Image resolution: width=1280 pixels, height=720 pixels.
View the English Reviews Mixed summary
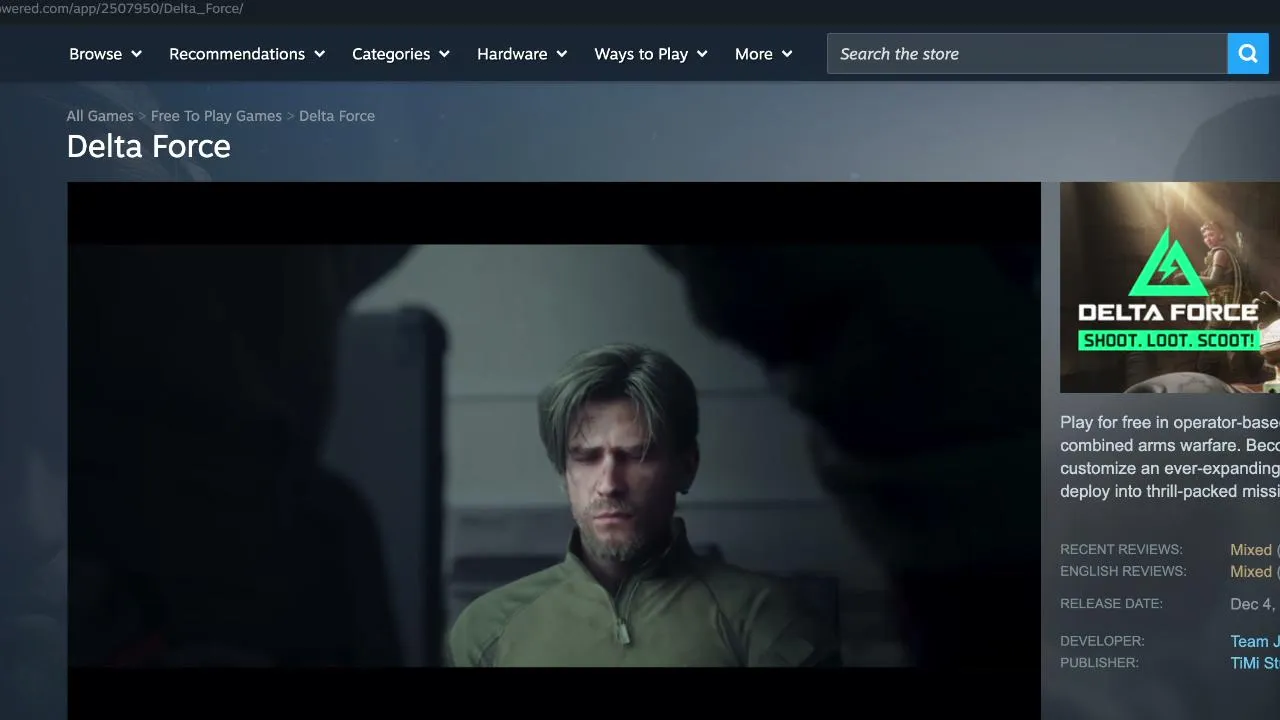(x=1252, y=572)
